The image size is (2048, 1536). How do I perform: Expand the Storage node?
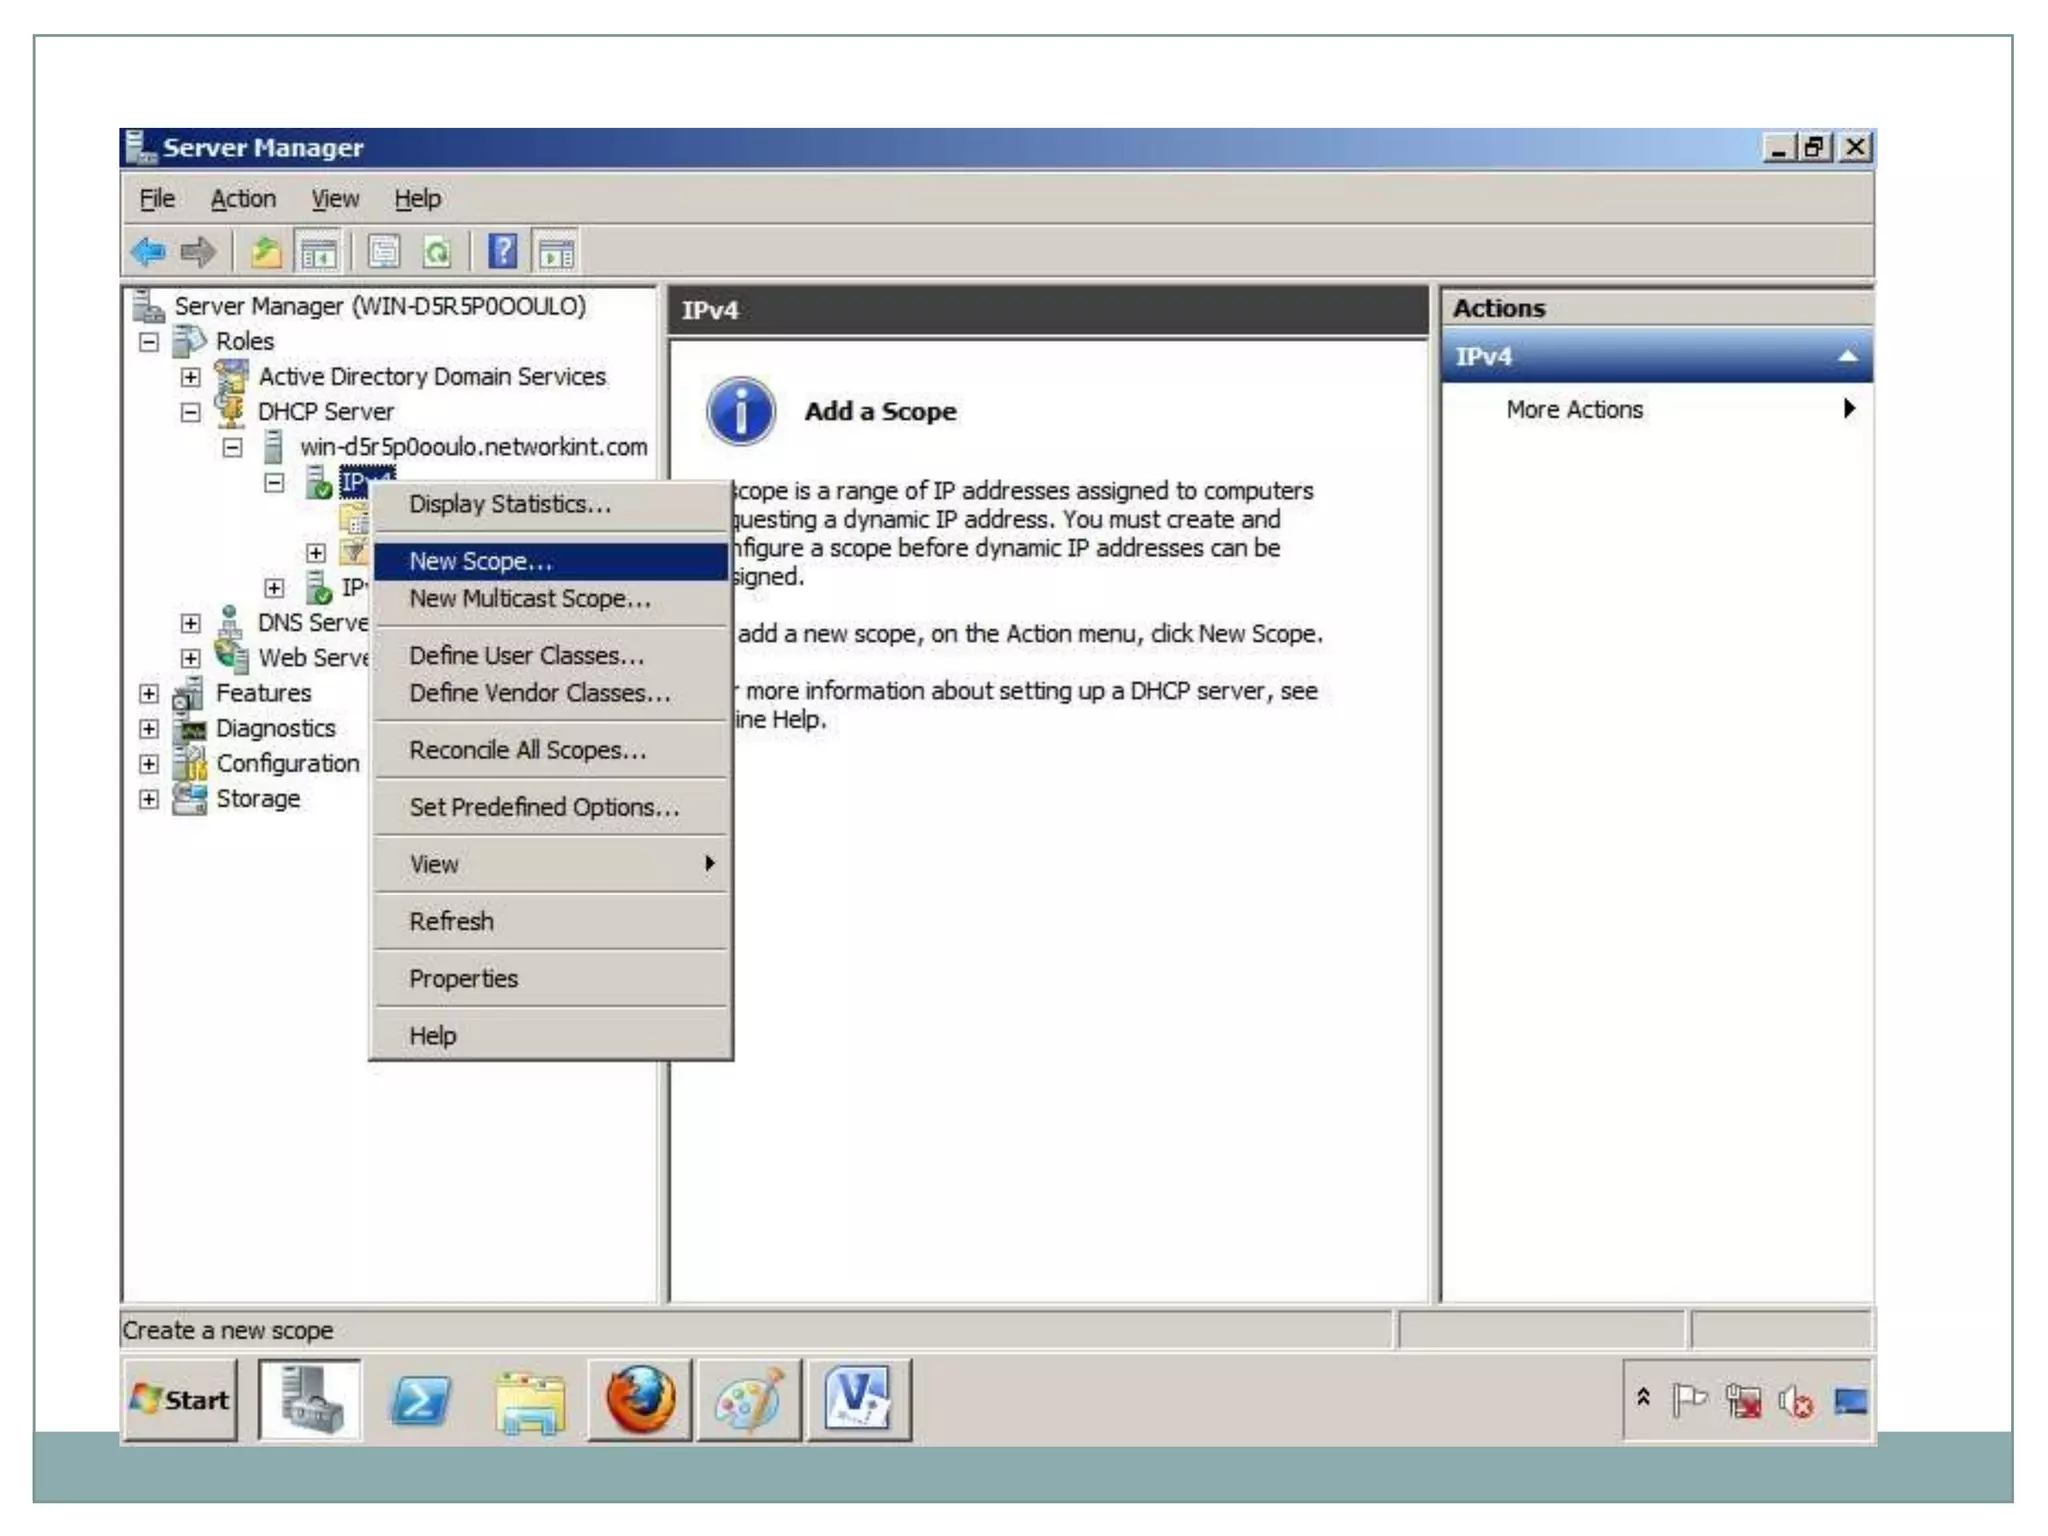pos(149,799)
